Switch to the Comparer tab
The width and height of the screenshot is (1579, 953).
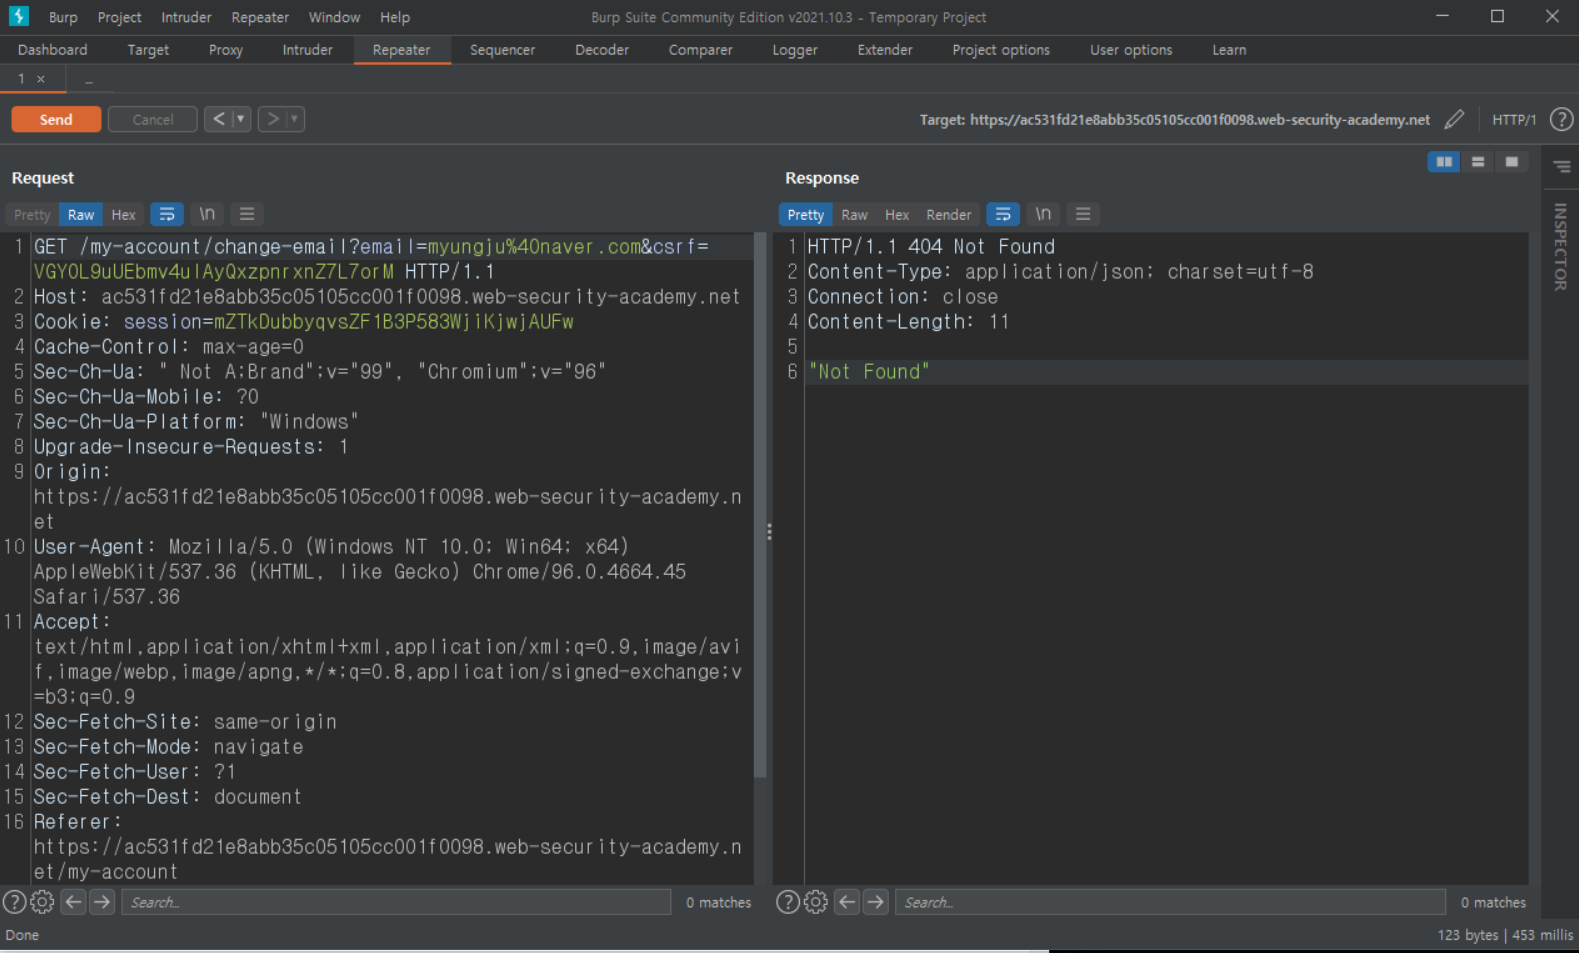pyautogui.click(x=700, y=50)
